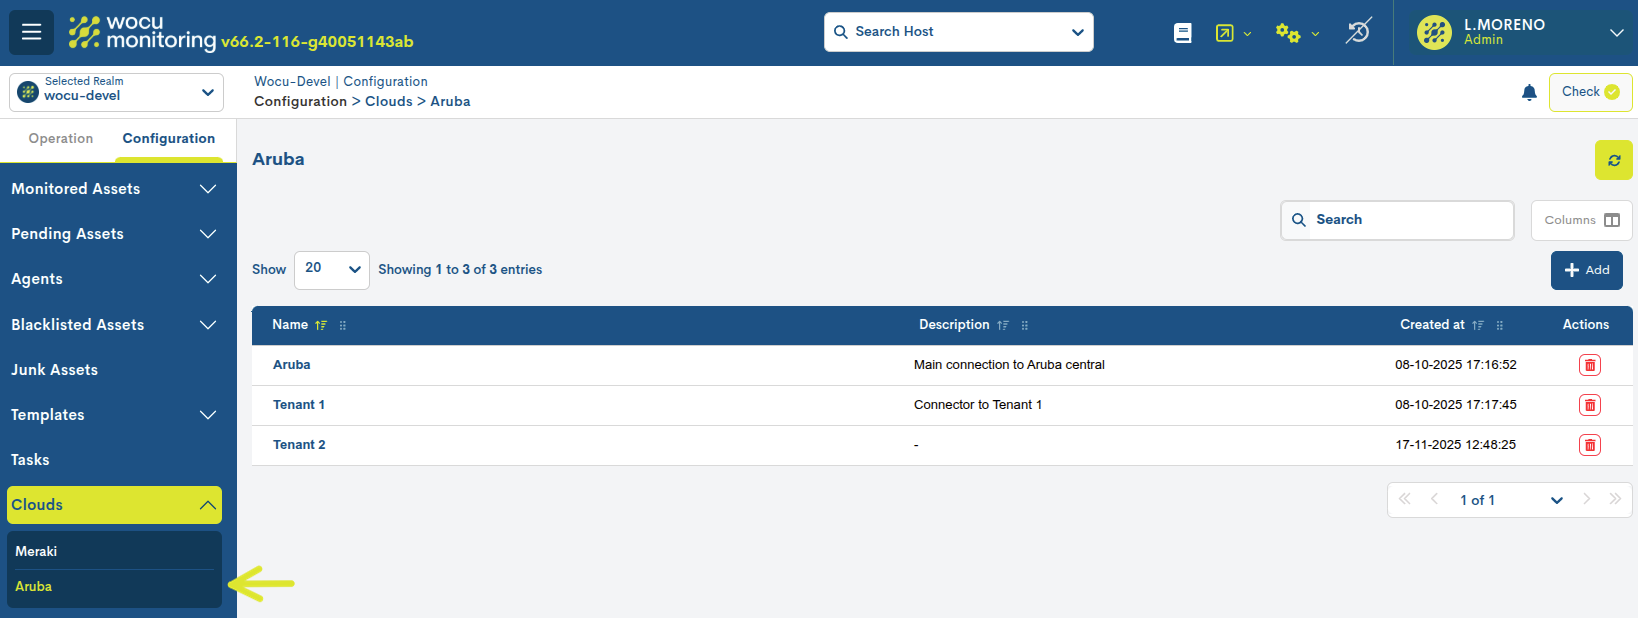Open the documentation book icon
1638x618 pixels.
[1182, 33]
